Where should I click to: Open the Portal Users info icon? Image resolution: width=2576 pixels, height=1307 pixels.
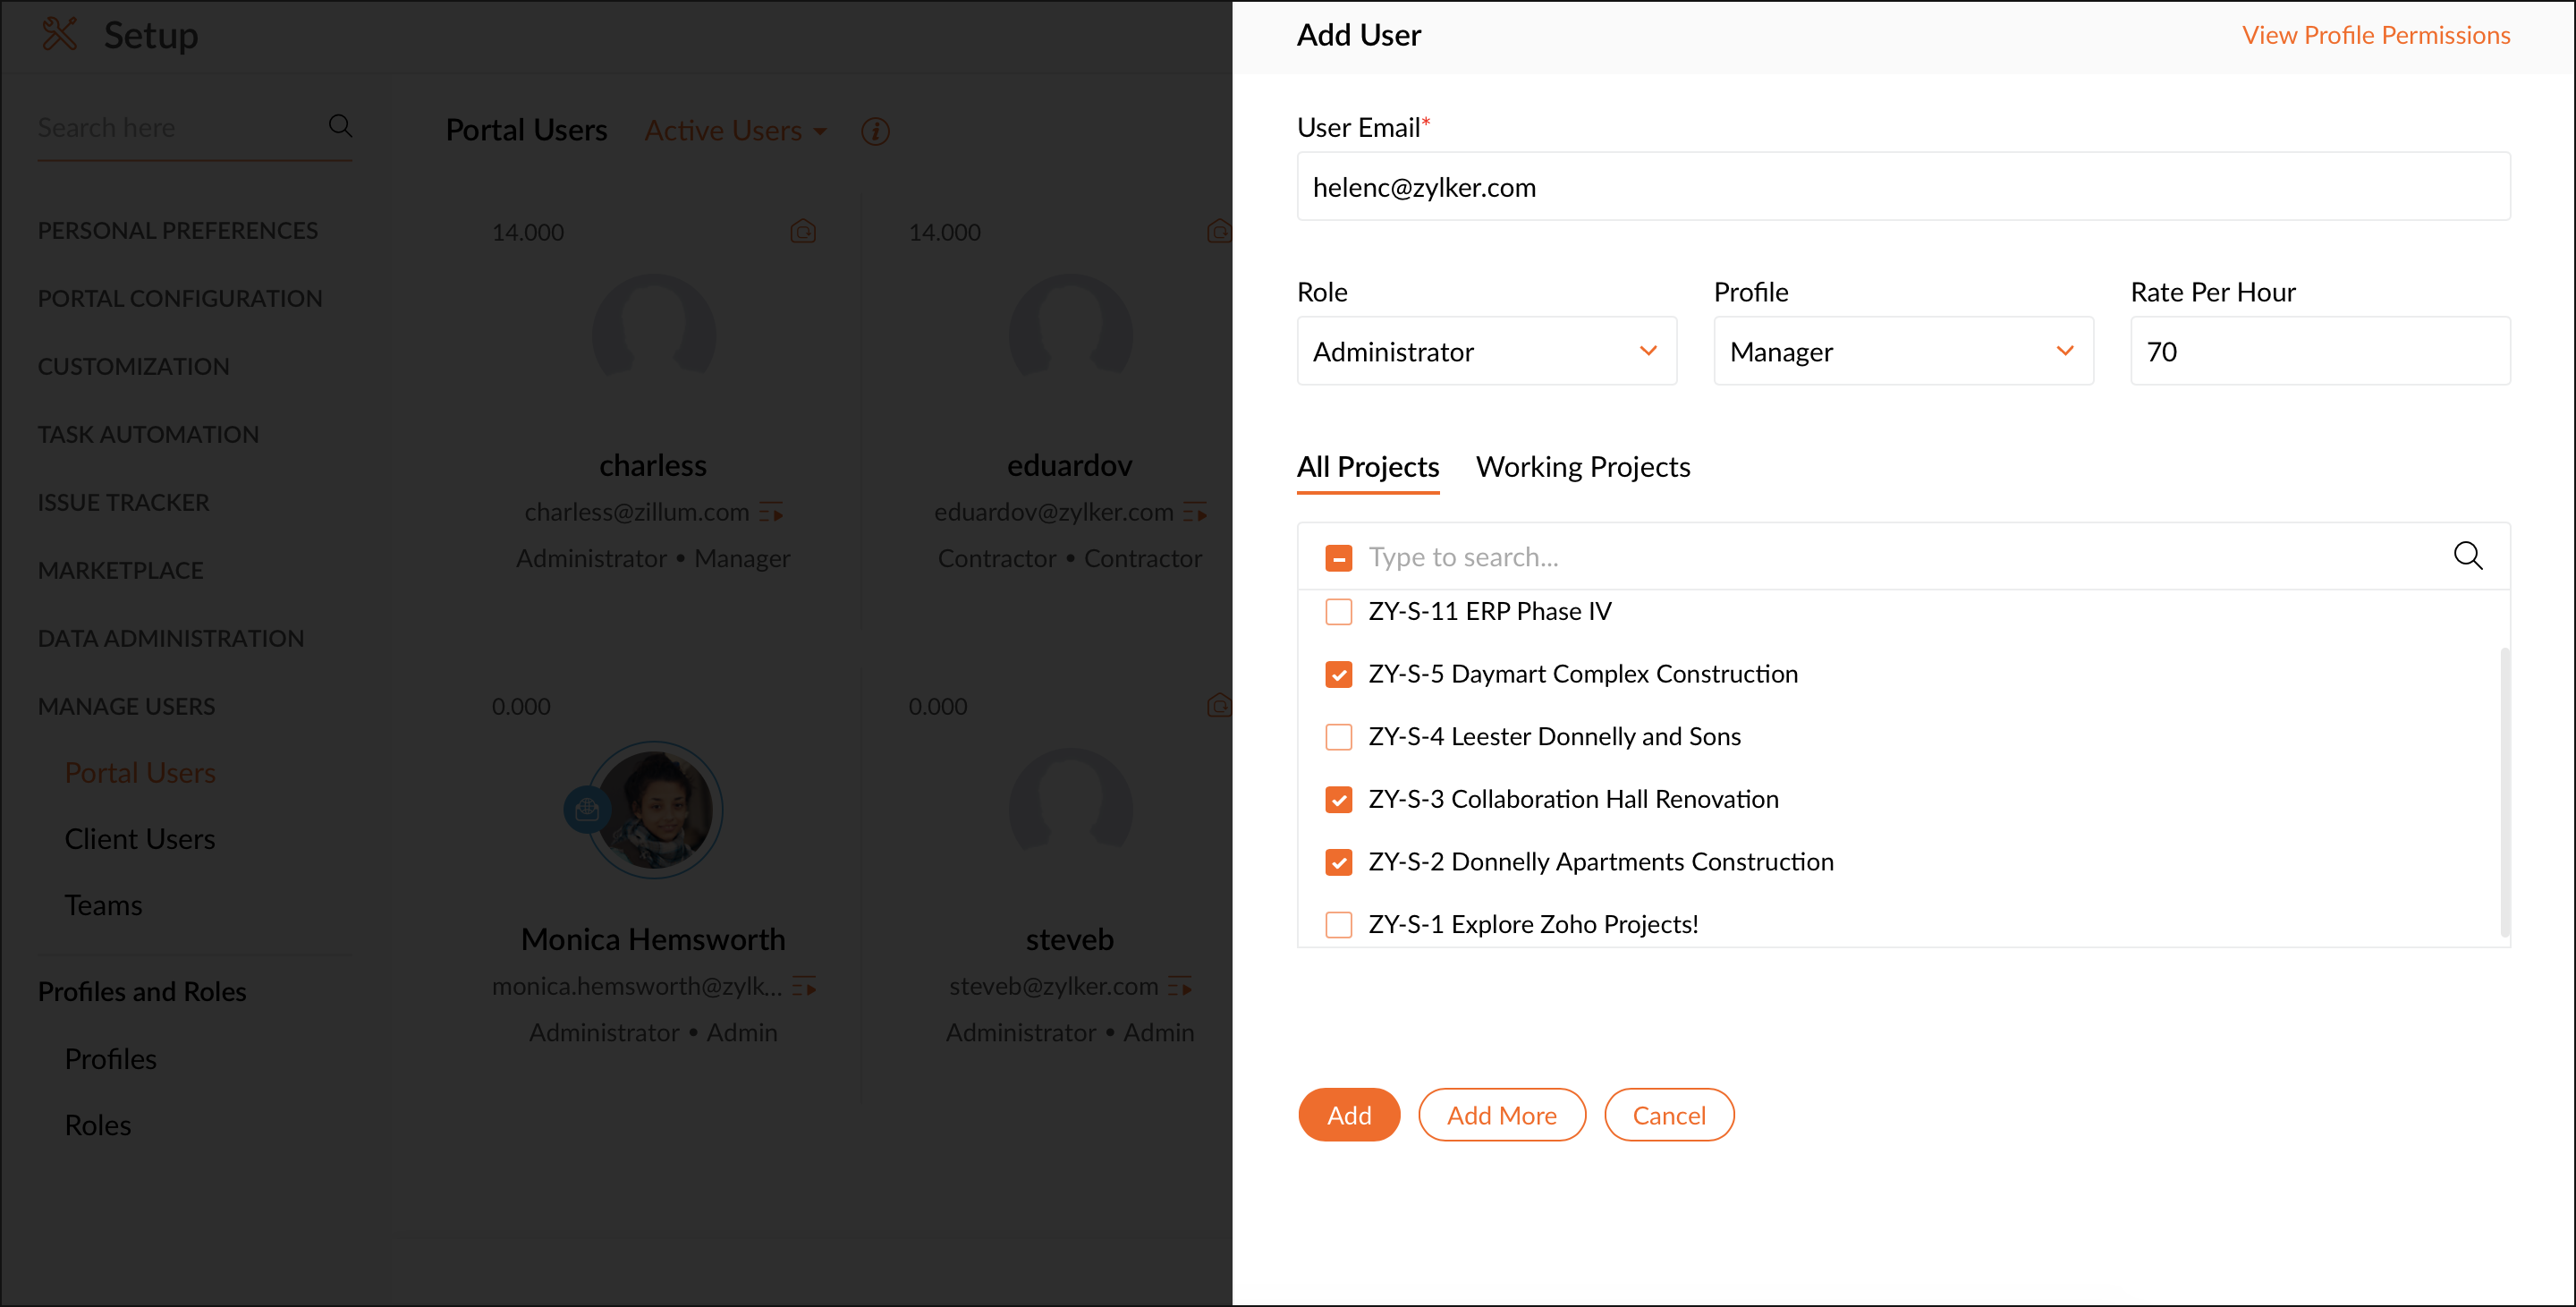click(875, 131)
